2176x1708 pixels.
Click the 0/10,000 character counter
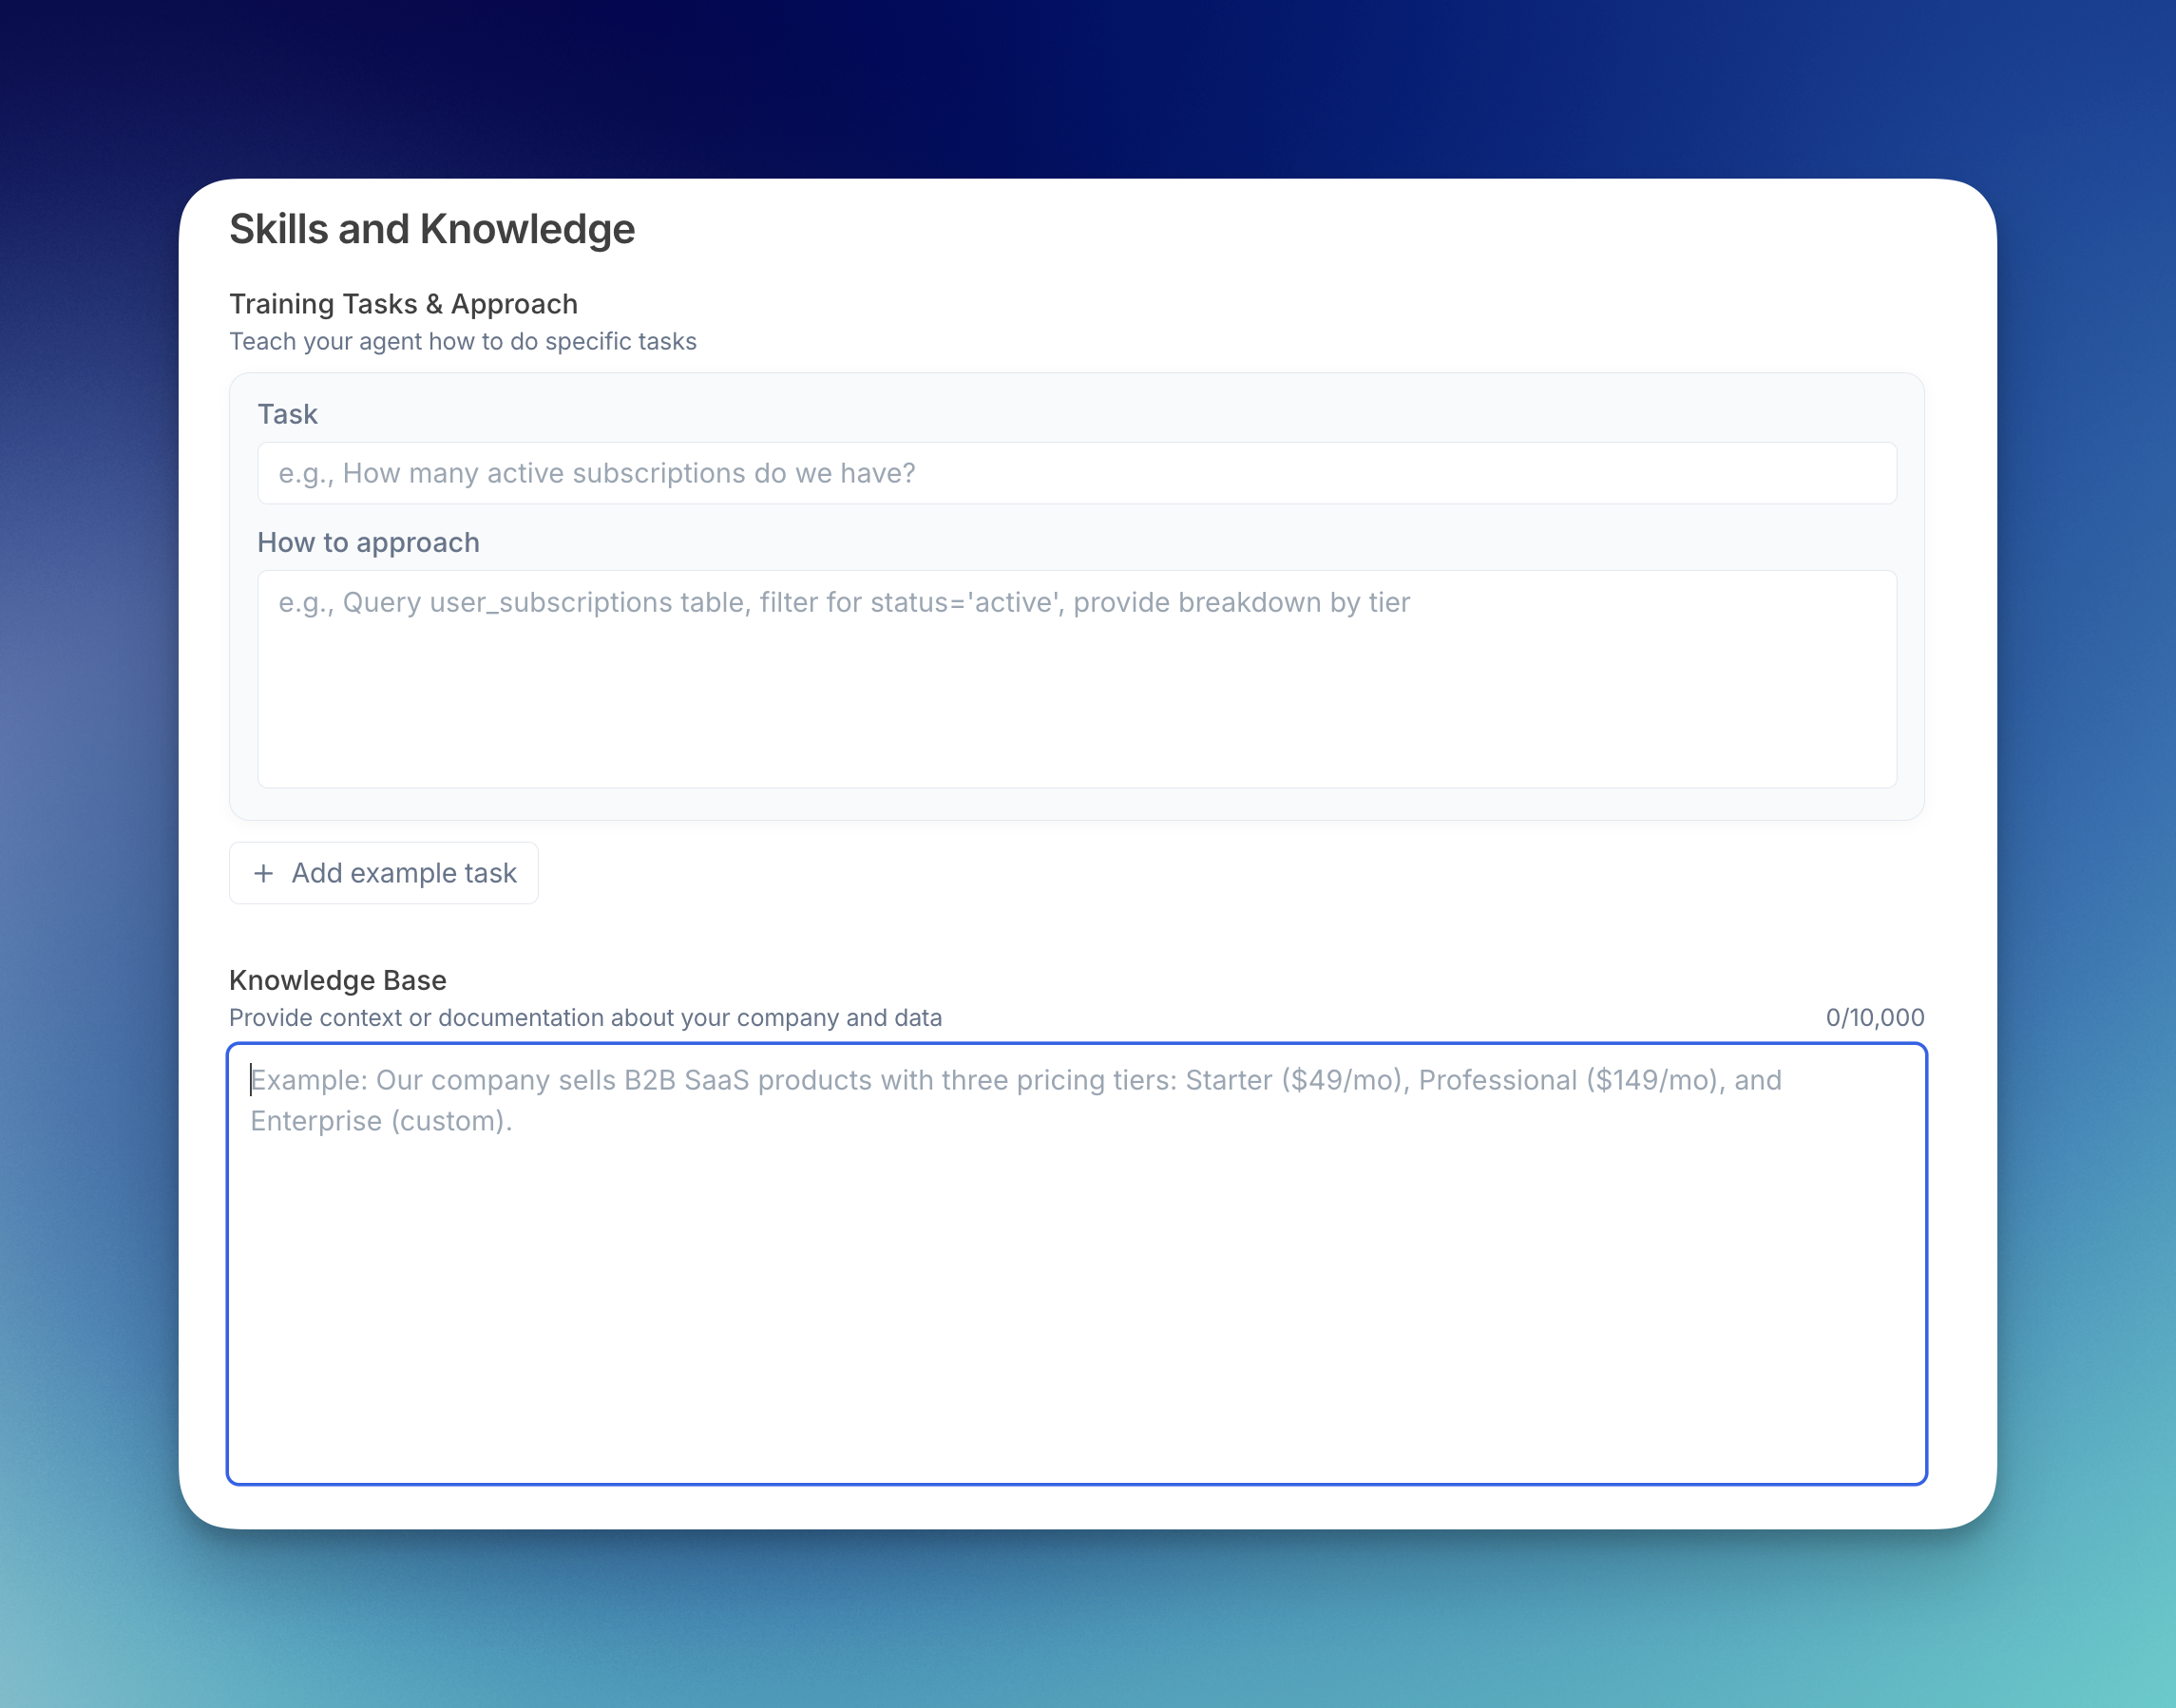click(x=1874, y=1017)
